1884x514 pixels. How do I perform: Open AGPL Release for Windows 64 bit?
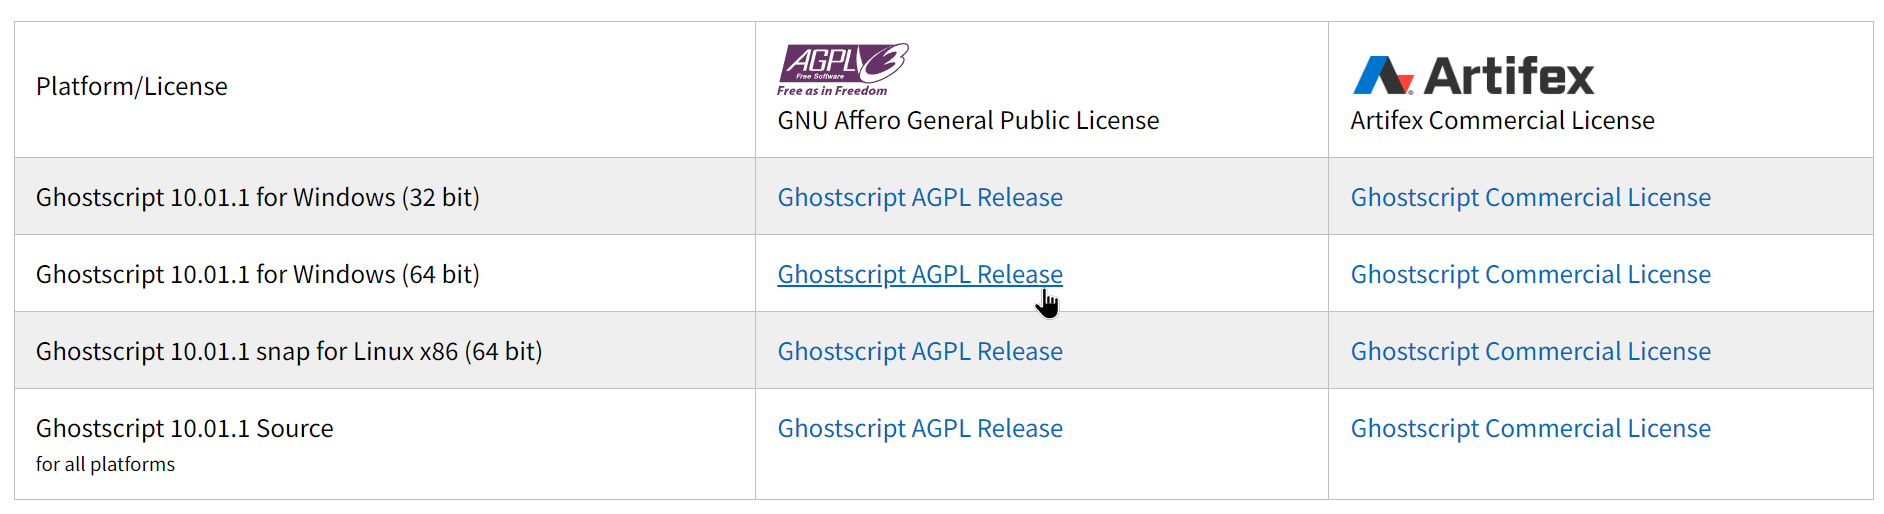coord(920,274)
